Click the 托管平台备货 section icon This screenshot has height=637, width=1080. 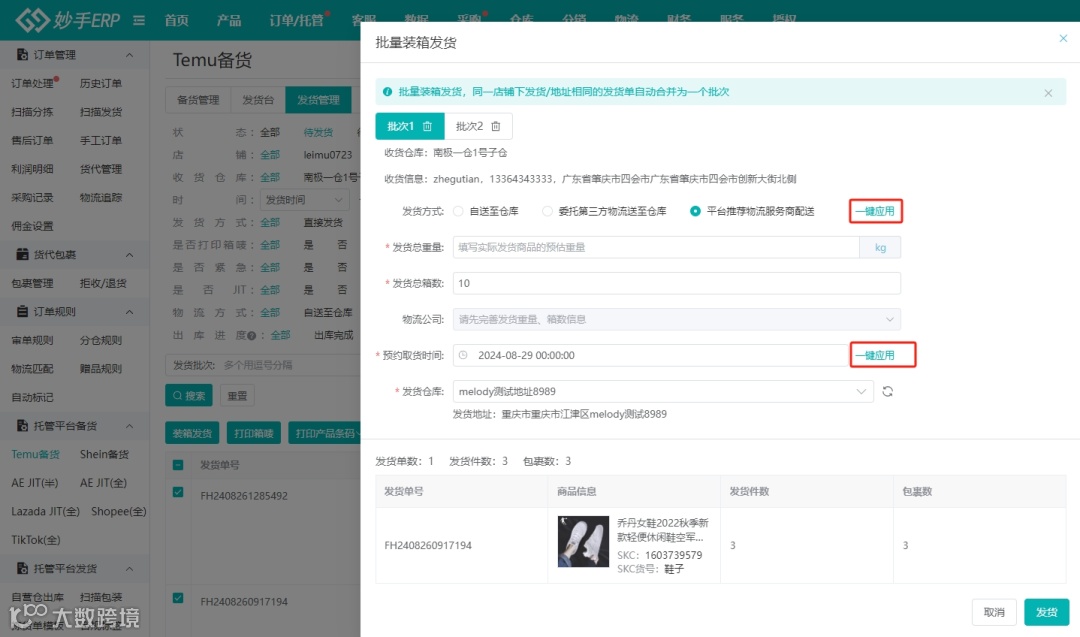click(x=22, y=426)
